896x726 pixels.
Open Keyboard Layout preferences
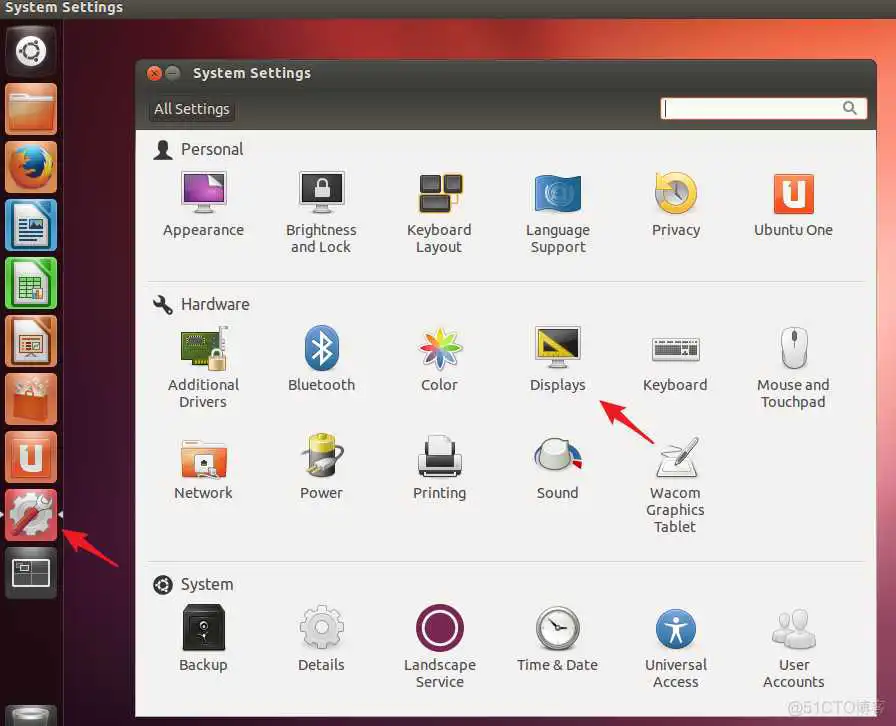[439, 200]
